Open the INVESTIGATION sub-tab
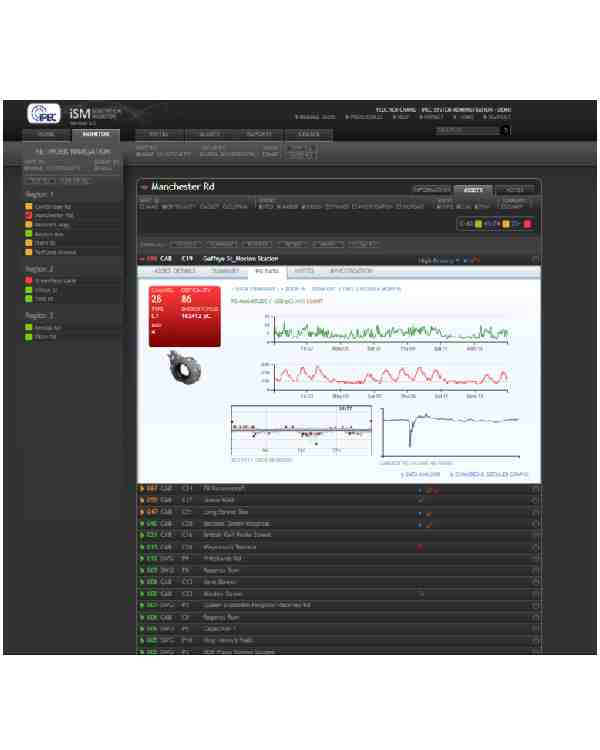Image resolution: width=600 pixels, height=750 pixels. pyautogui.click(x=351, y=271)
